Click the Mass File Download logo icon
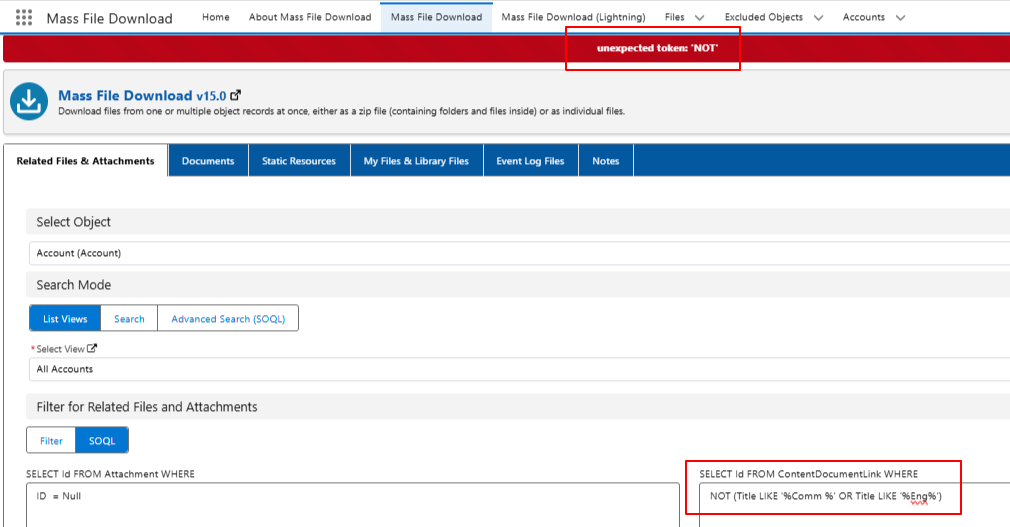Screen dimensions: 1010x527 [29, 101]
